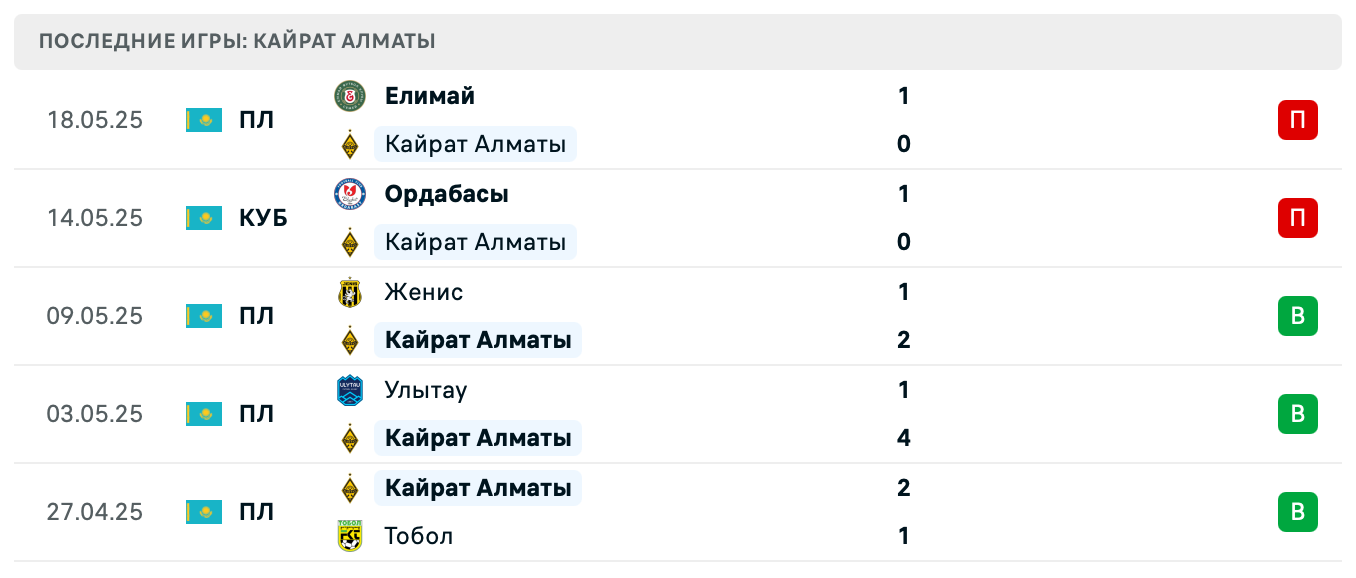Click the Тобол team crest
The image size is (1356, 578).
click(349, 535)
